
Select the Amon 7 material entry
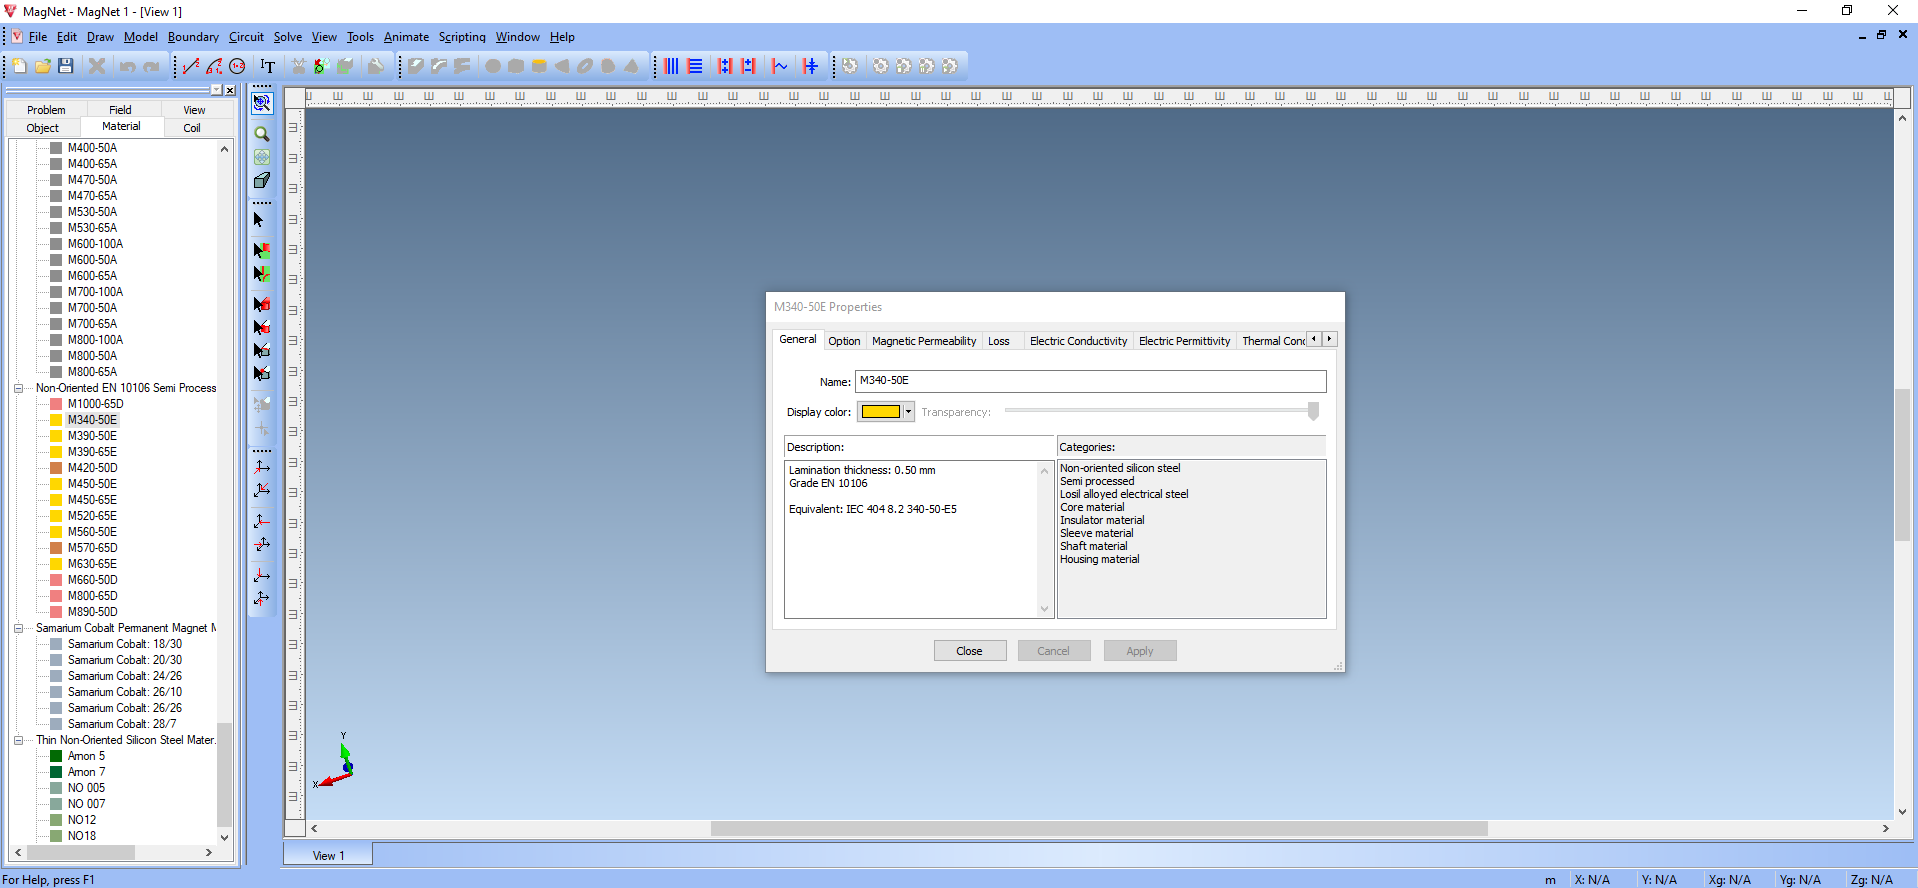[86, 772]
